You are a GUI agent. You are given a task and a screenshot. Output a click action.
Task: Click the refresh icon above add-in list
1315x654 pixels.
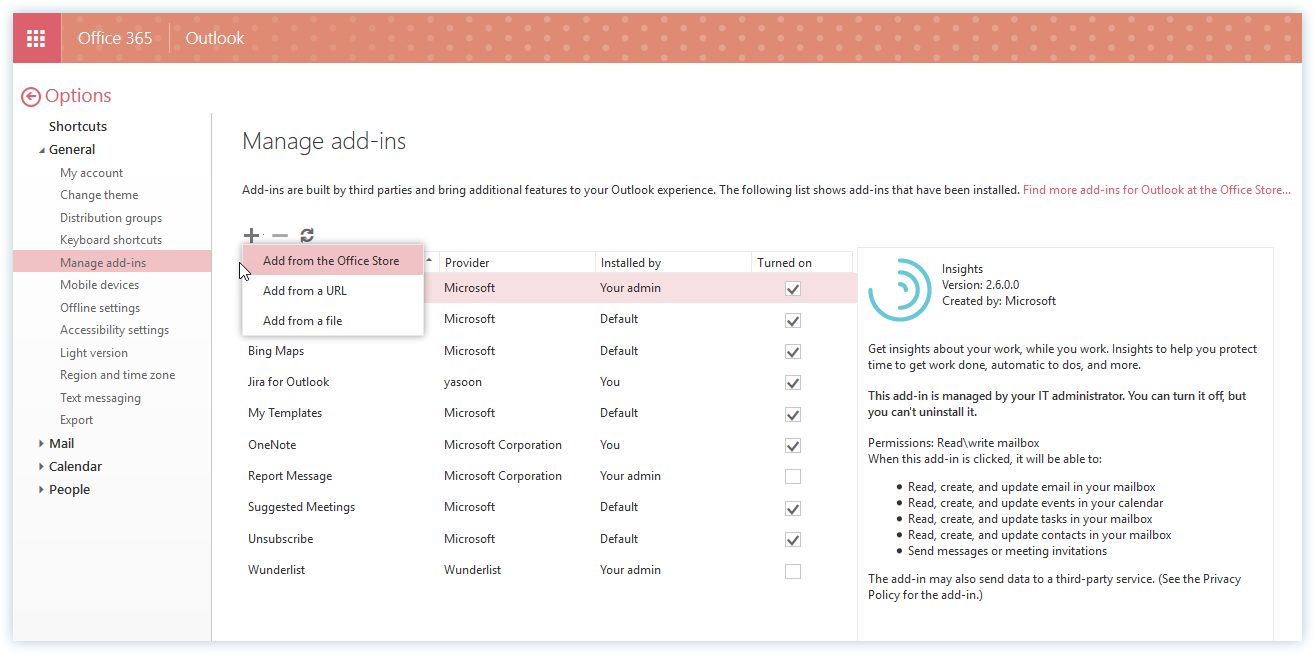307,236
